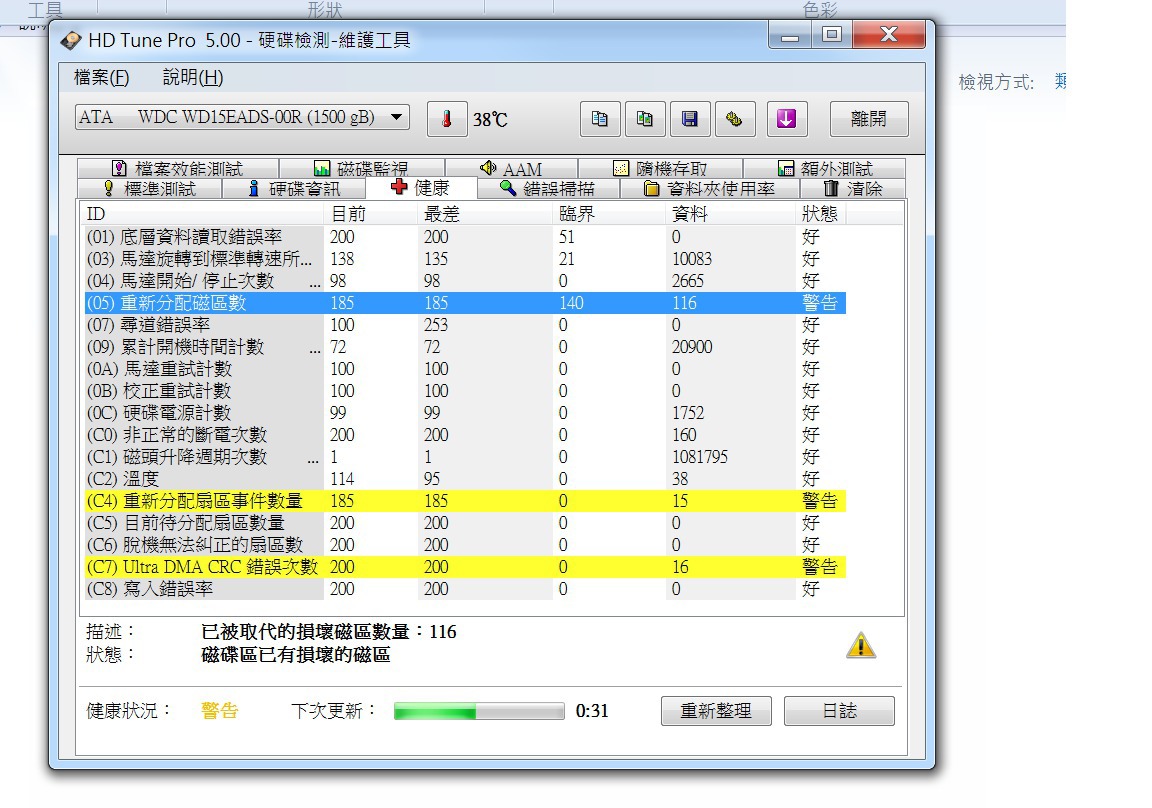Click the yellow warning triangle icon
Viewport: 1152px width, 808px height.
[x=860, y=646]
